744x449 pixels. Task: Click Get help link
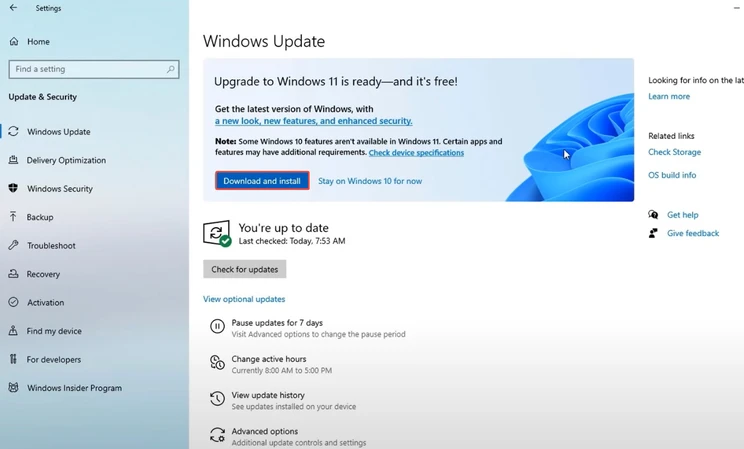(x=682, y=215)
